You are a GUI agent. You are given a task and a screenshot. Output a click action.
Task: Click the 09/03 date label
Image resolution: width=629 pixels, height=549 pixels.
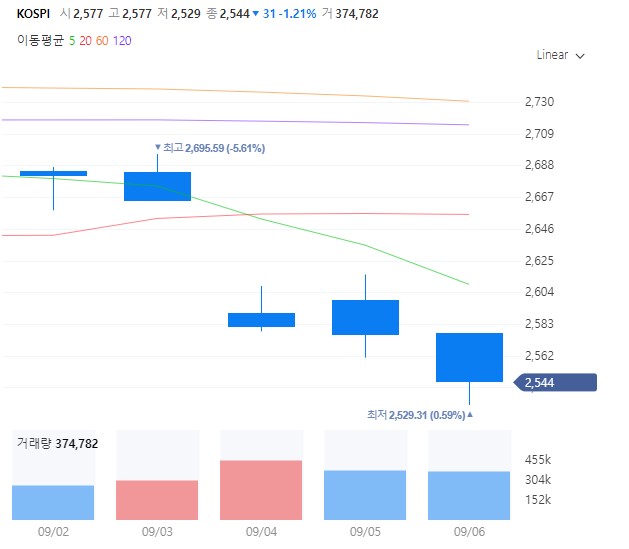coord(157,532)
